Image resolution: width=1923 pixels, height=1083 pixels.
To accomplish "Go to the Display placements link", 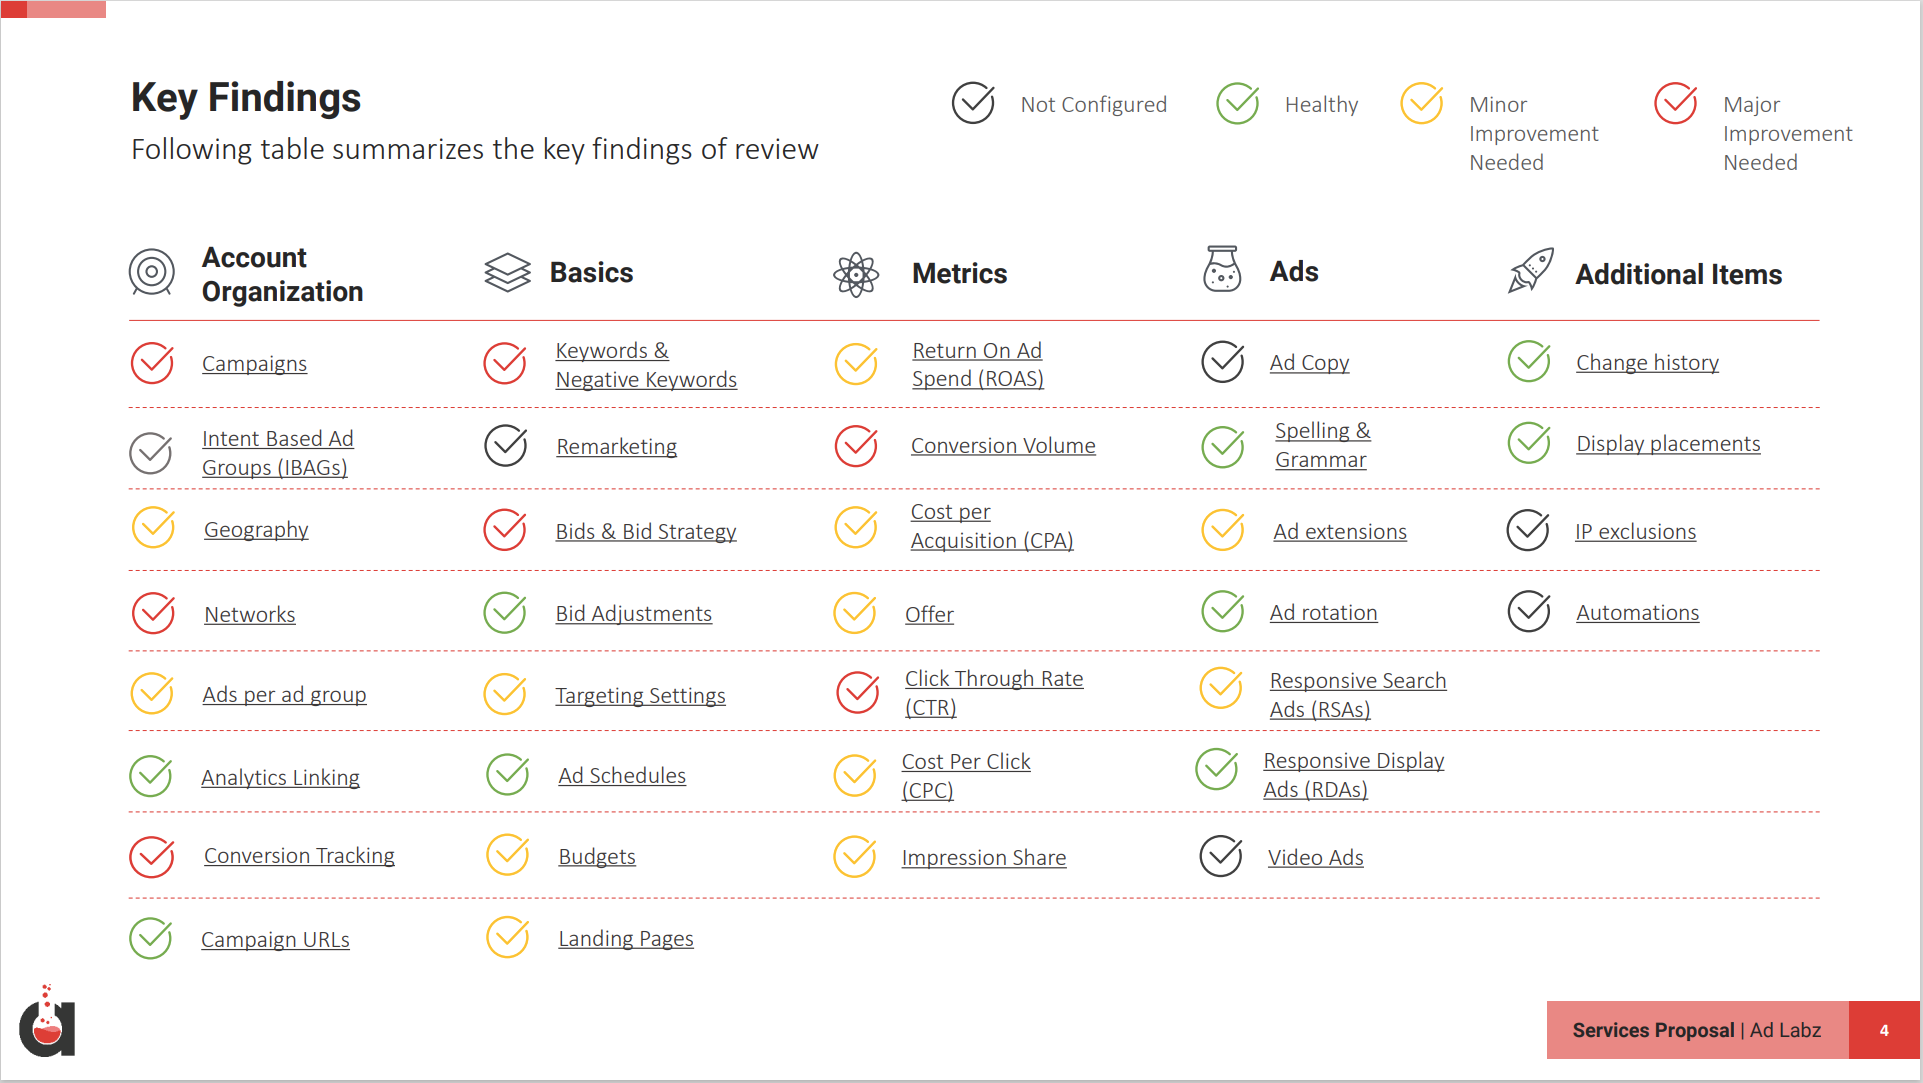I will [1668, 444].
